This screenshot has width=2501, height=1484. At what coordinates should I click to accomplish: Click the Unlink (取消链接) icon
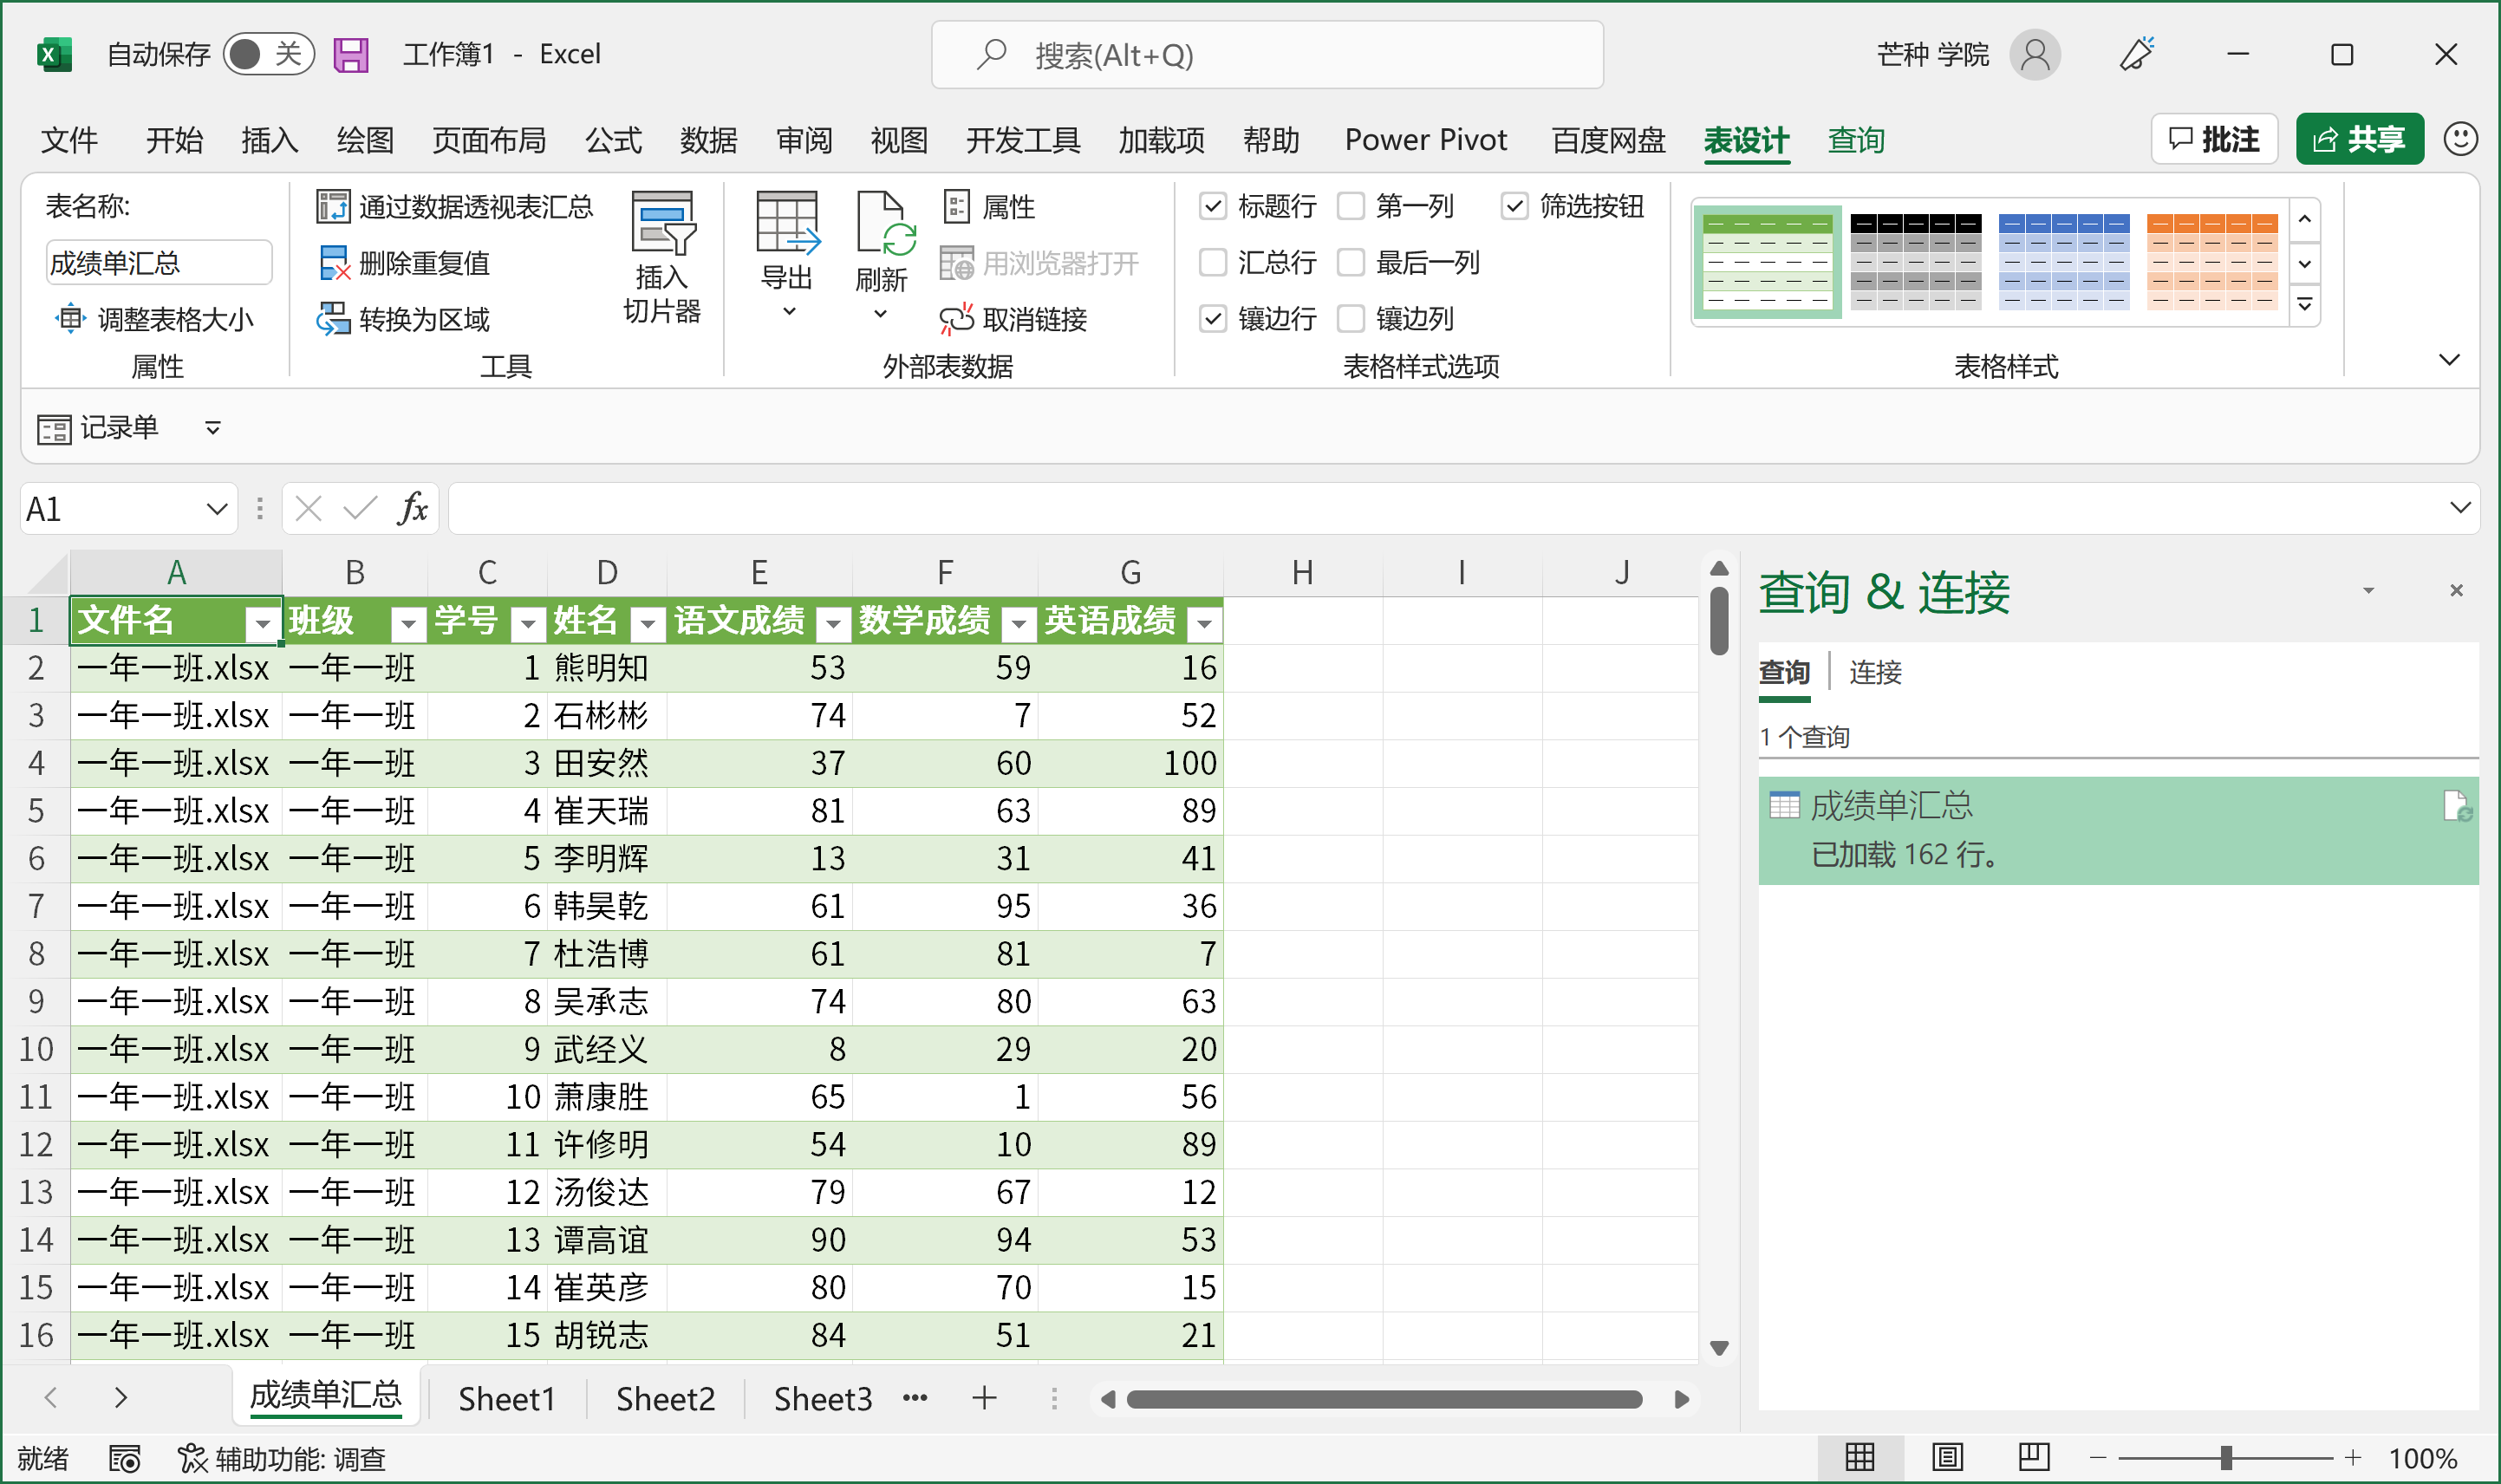tap(955, 319)
